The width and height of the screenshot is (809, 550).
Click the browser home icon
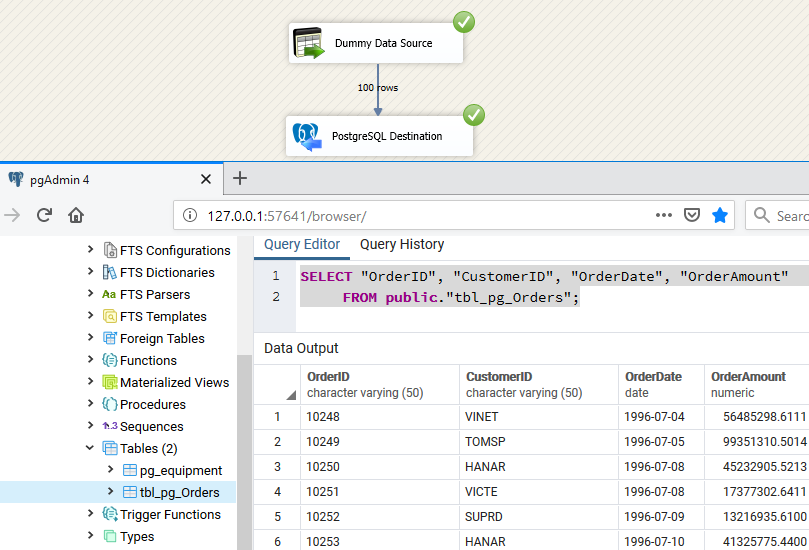[76, 215]
